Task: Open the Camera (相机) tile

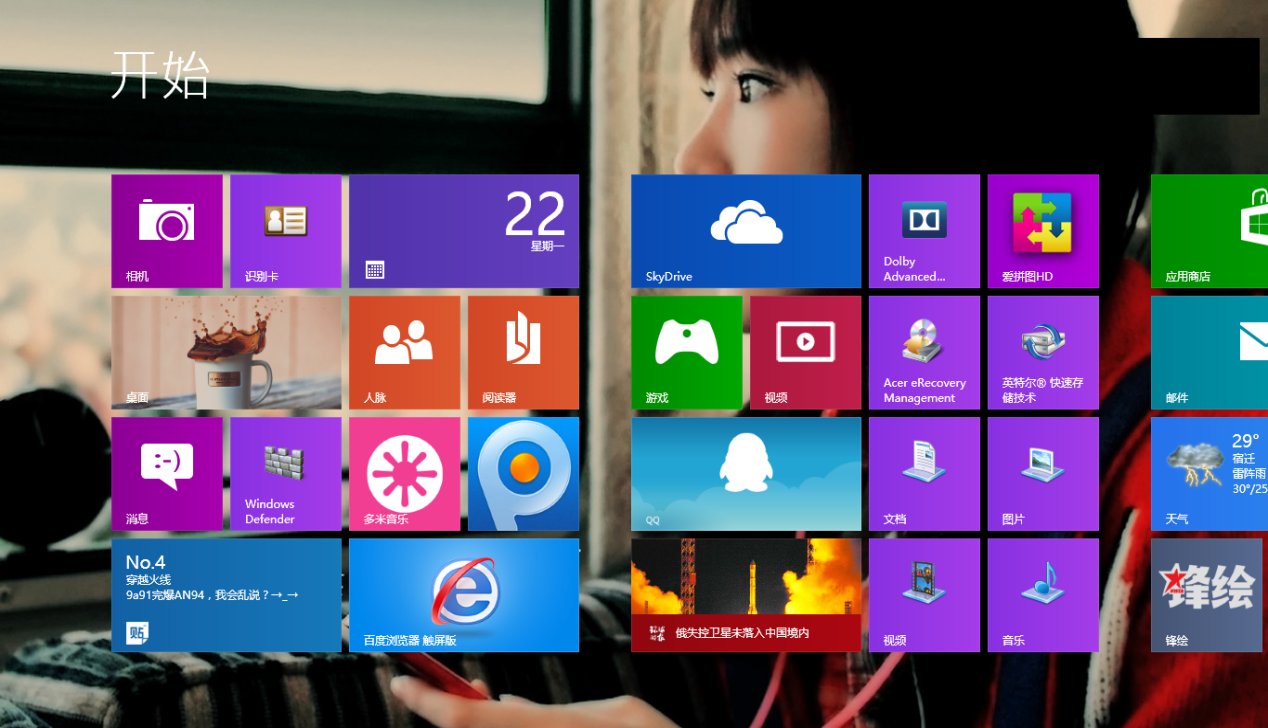Action: (167, 231)
